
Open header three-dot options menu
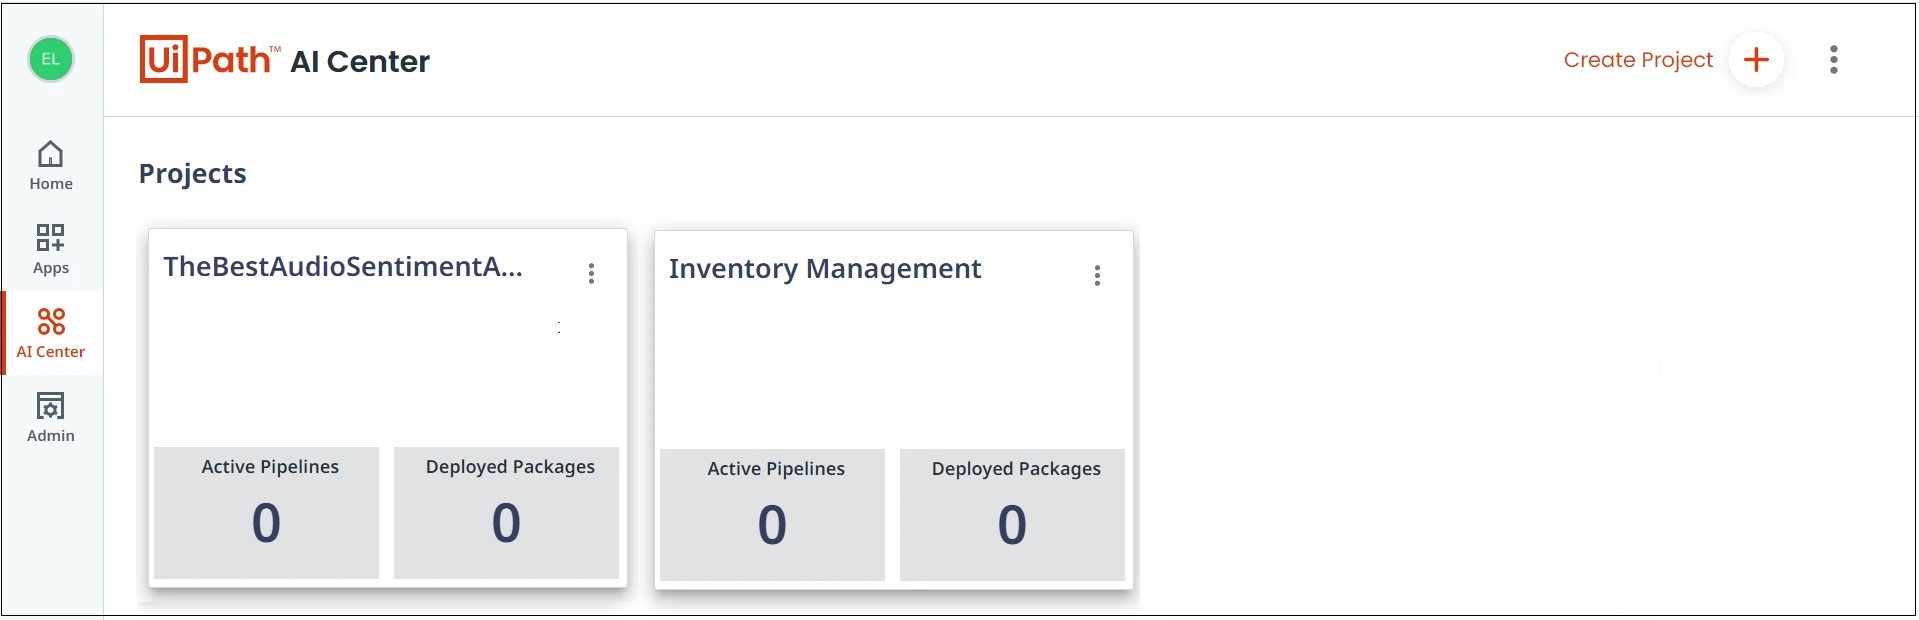[x=1834, y=60]
